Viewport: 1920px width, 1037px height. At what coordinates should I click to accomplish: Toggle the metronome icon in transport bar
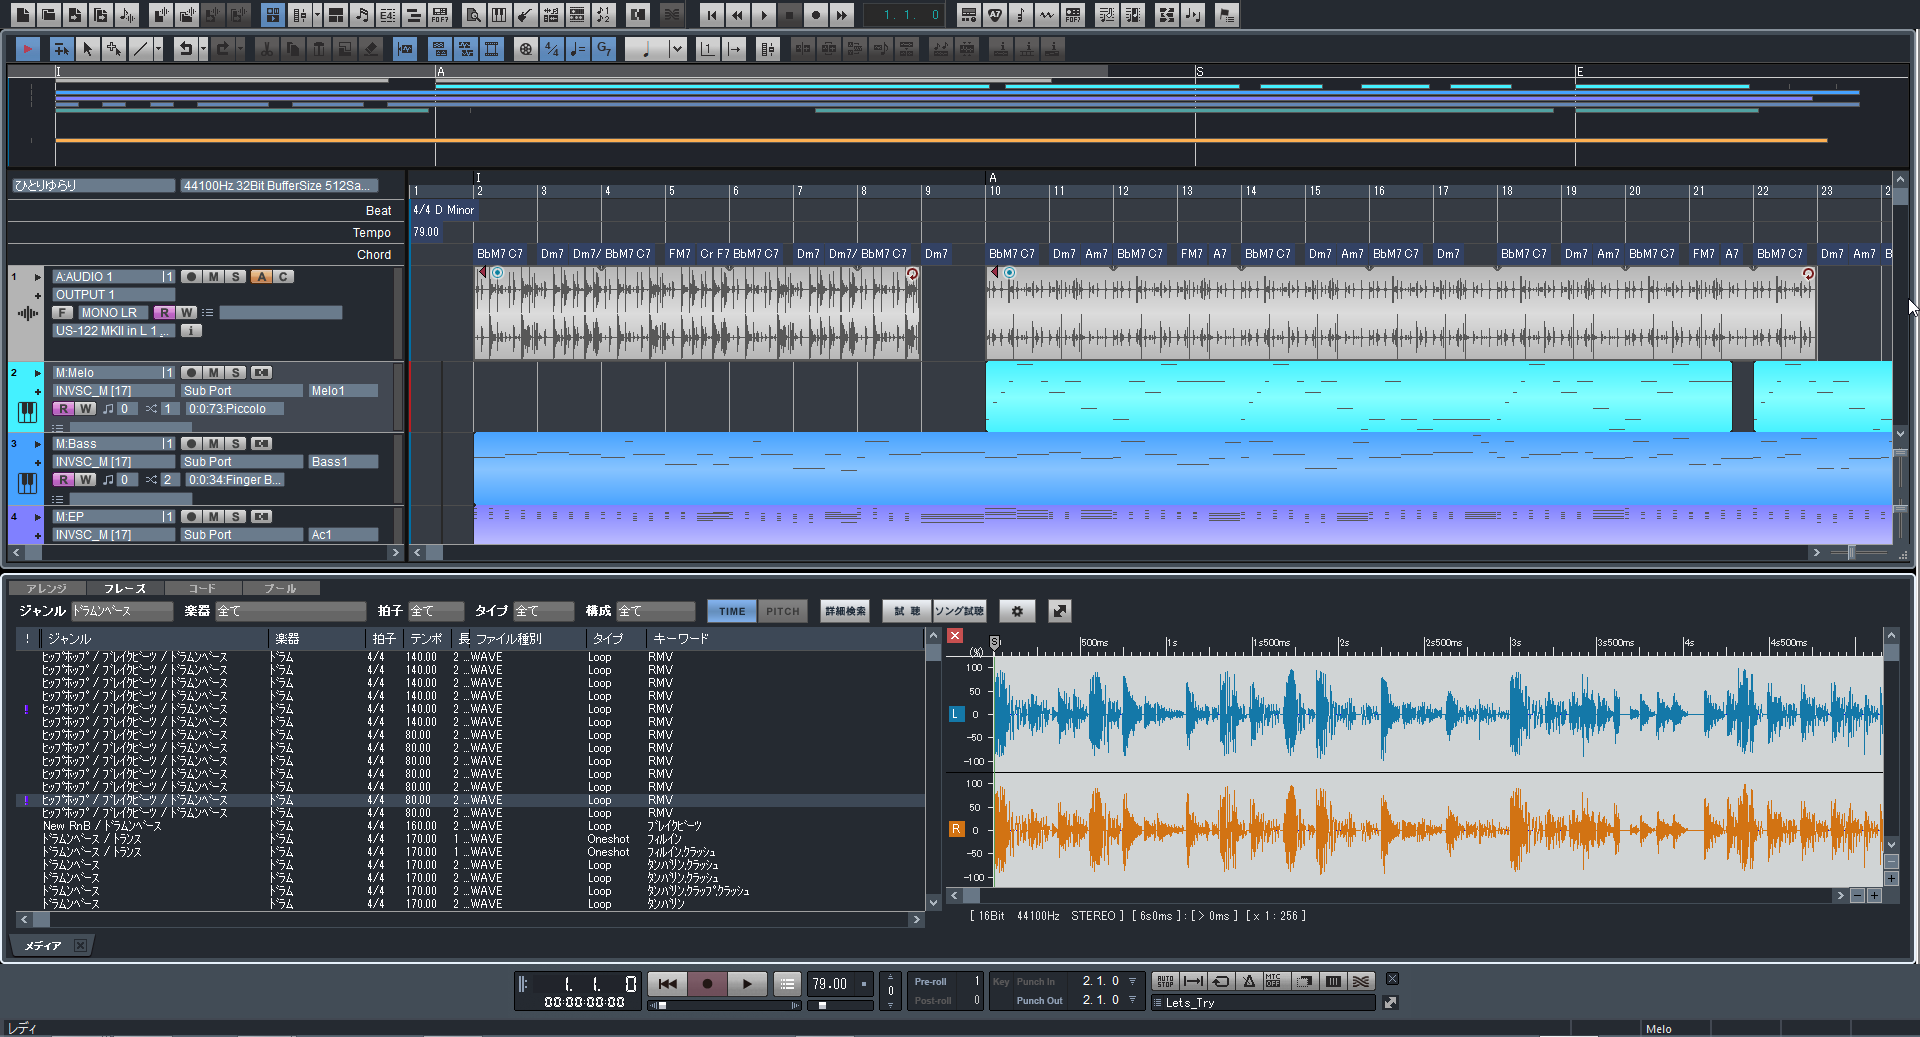click(1249, 982)
